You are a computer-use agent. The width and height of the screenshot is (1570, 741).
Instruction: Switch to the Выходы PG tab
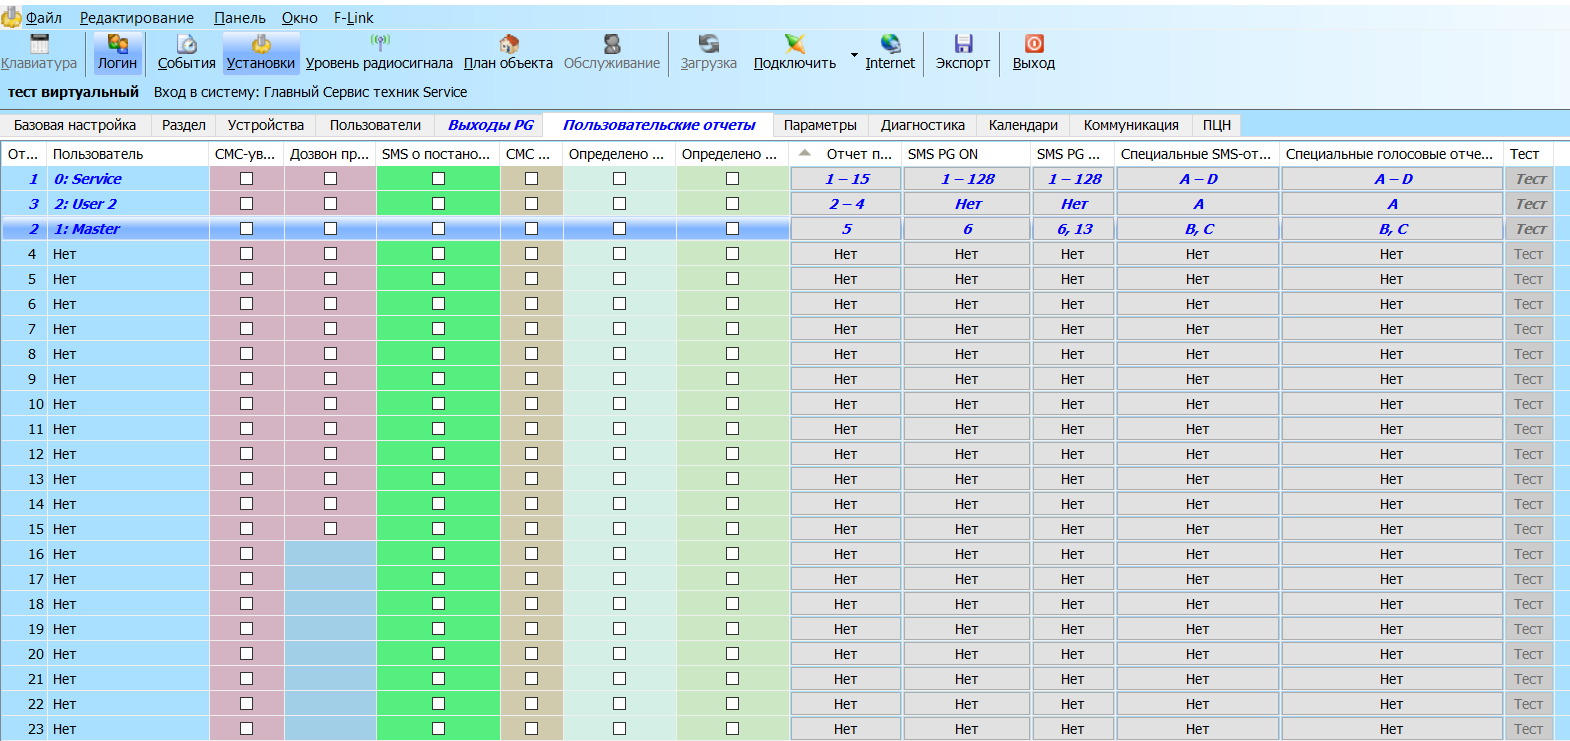pyautogui.click(x=491, y=125)
